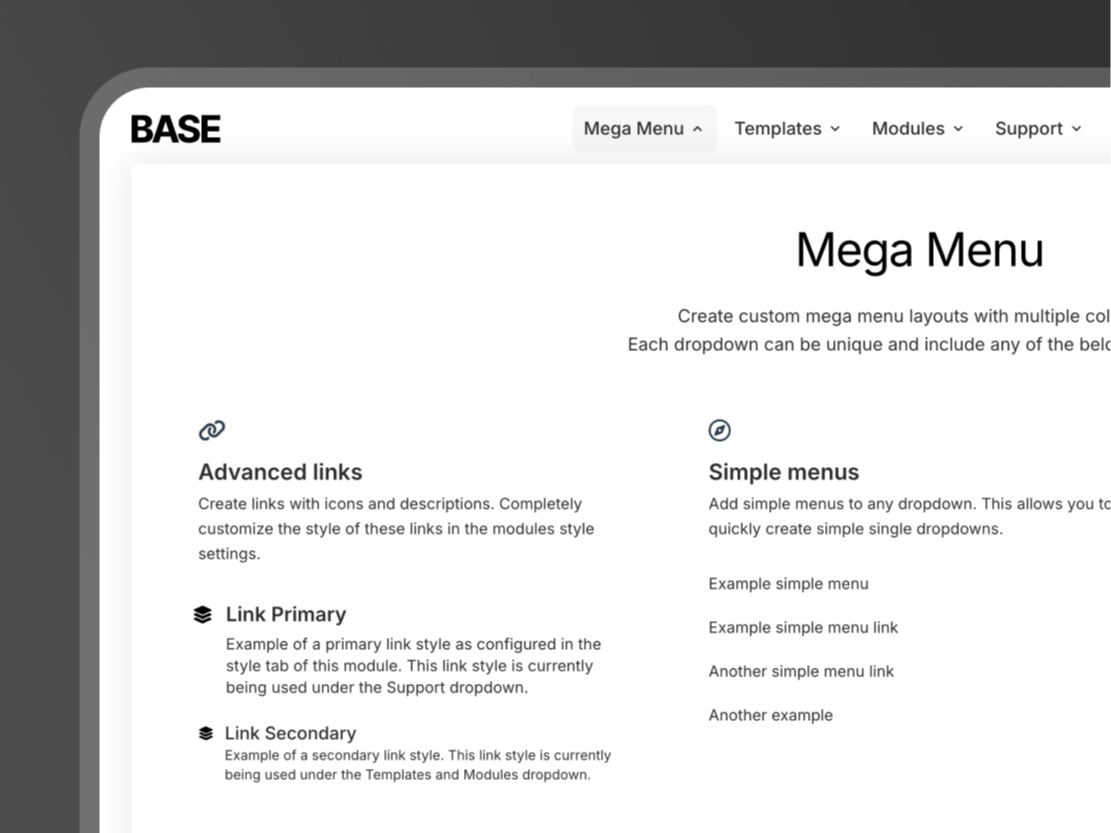Select Modules in the navigation bar
Viewport: 1111px width, 833px height.
[x=908, y=128]
